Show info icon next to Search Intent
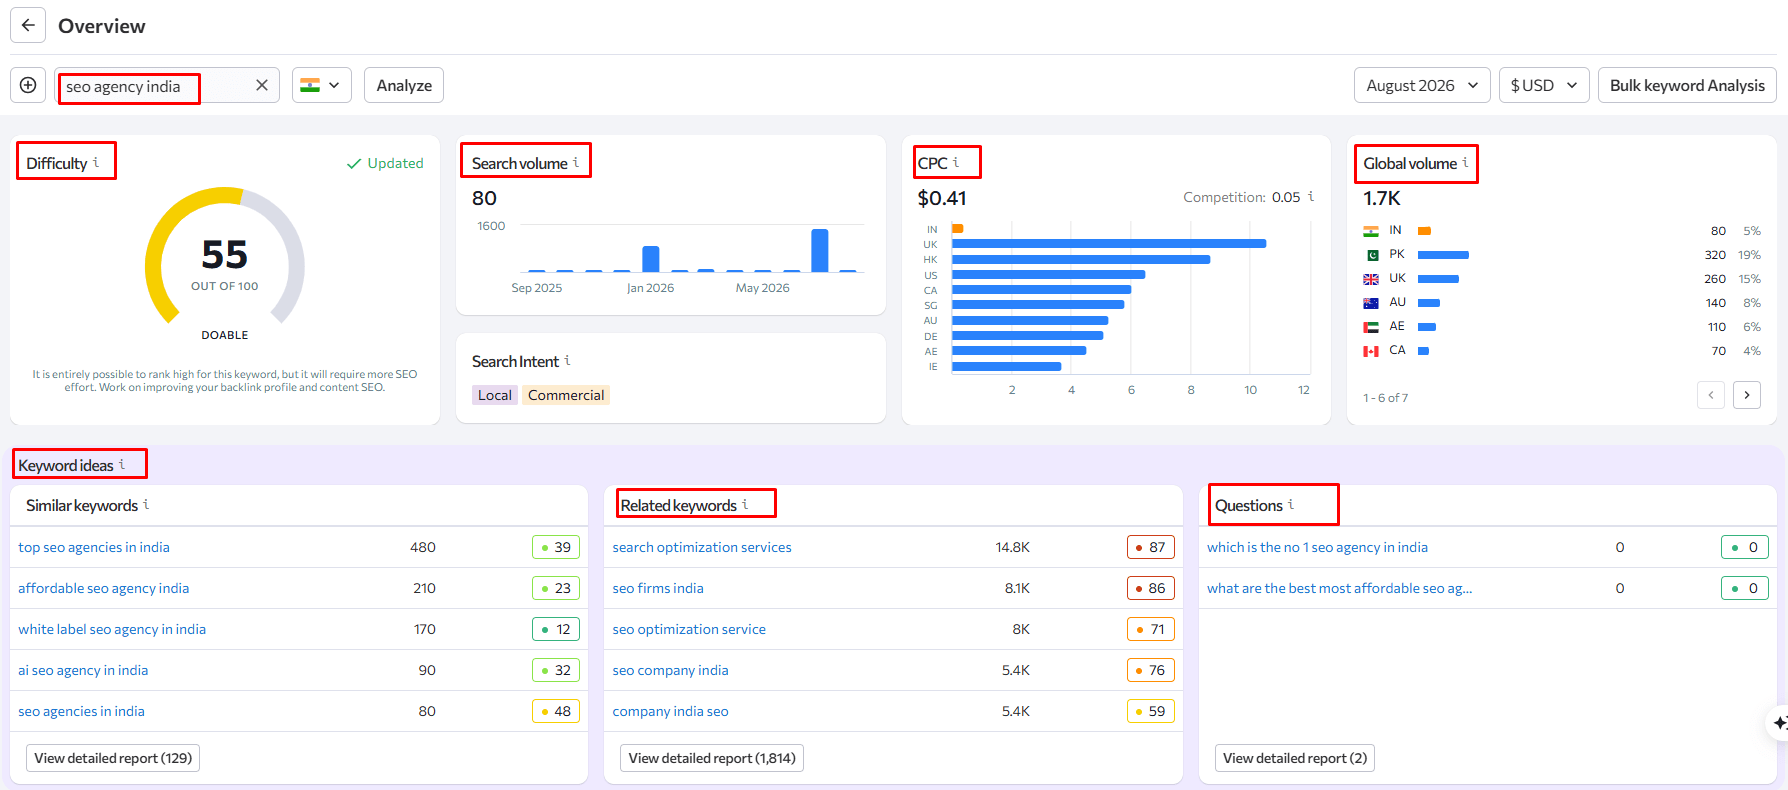The image size is (1788, 790). tap(567, 360)
